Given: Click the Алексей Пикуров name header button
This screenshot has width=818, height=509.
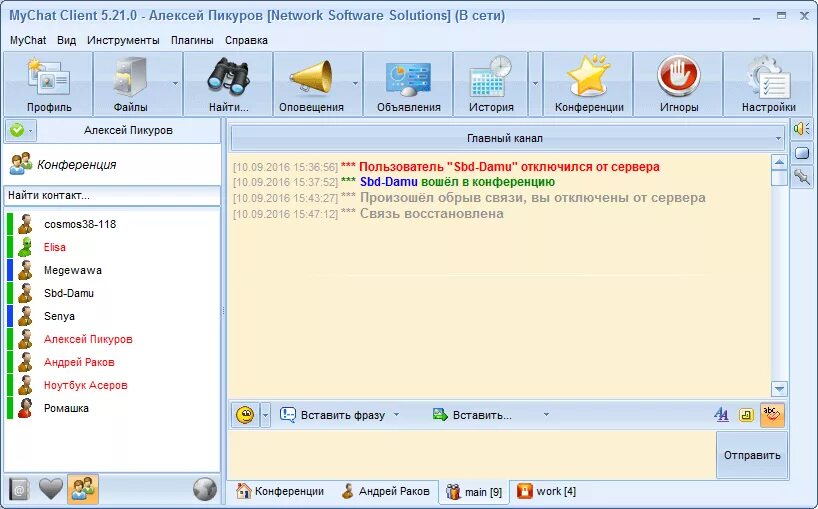Looking at the screenshot, I should (x=128, y=130).
